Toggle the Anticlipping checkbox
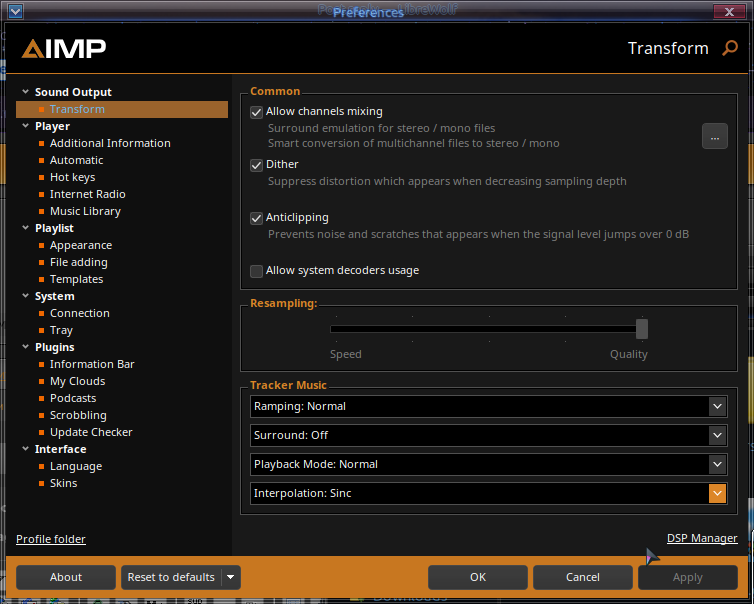The width and height of the screenshot is (754, 604). 257,218
